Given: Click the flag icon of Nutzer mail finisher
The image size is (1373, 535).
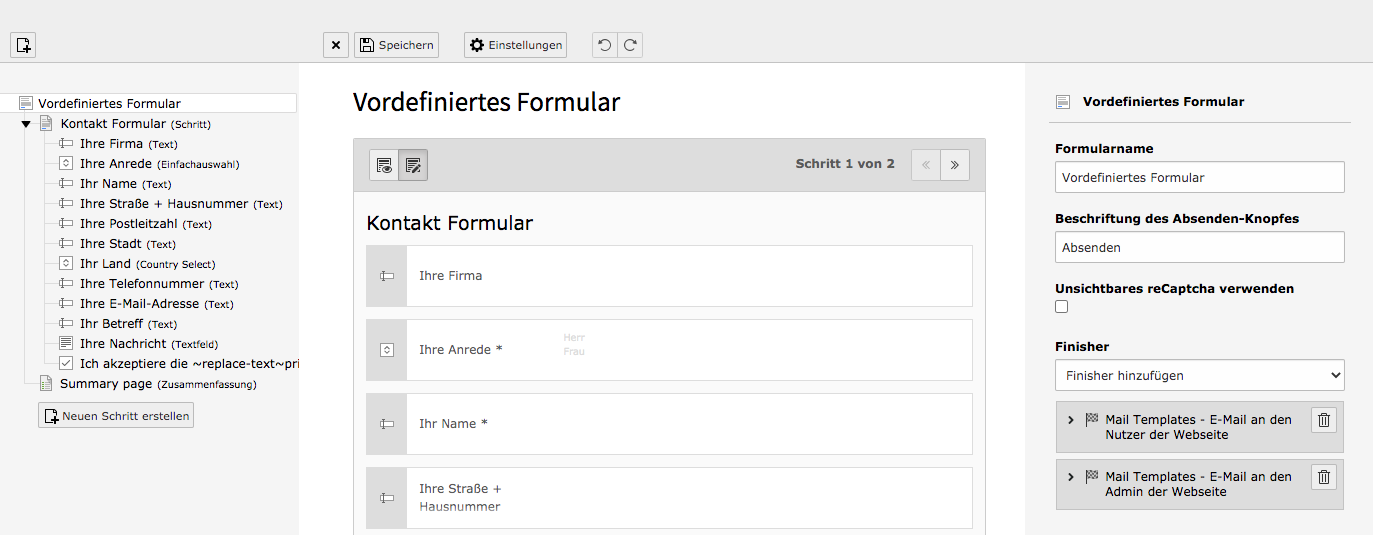Looking at the screenshot, I should [x=1091, y=420].
